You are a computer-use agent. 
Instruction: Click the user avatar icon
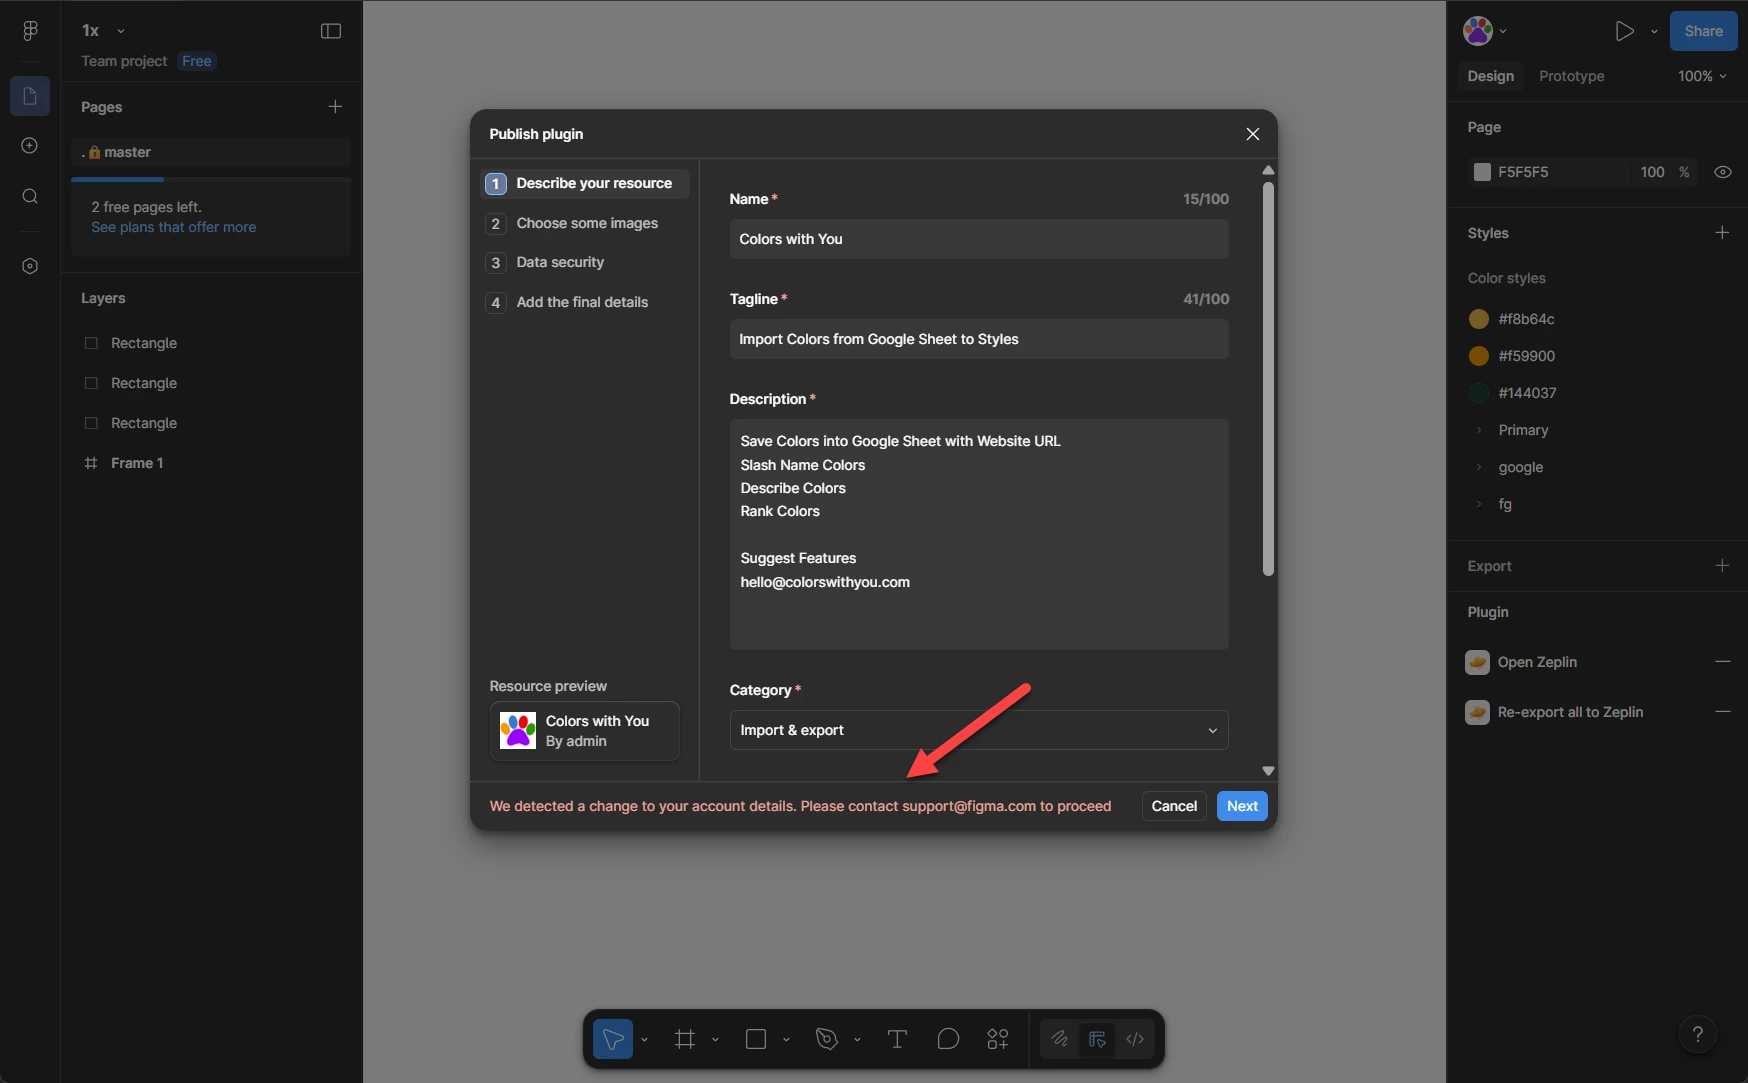(x=1478, y=31)
